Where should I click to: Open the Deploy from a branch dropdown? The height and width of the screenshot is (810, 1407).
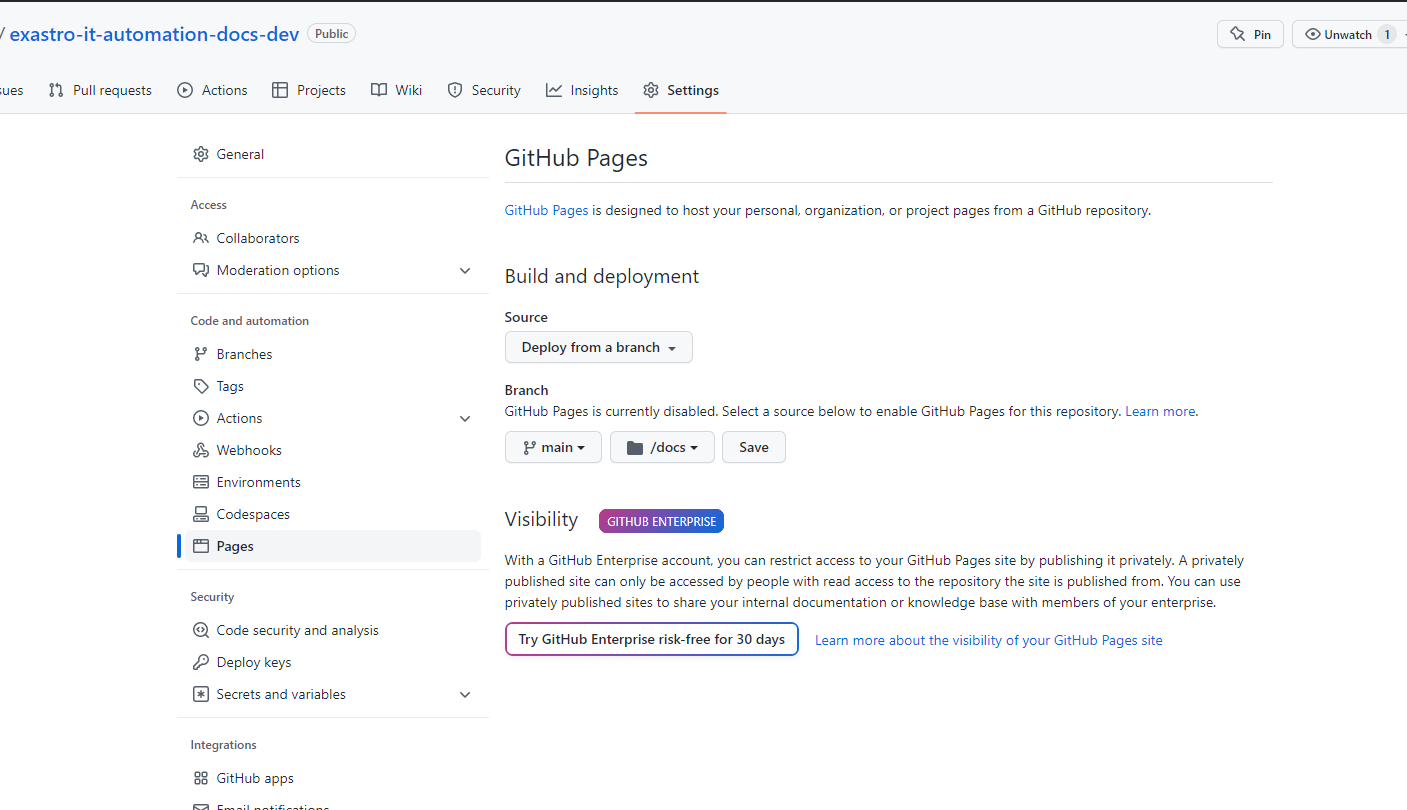(598, 347)
